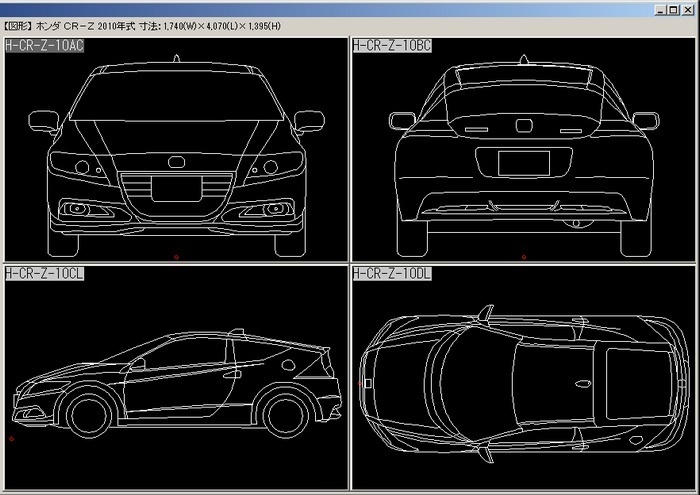Screen dimensions: 700x495
Task: Open the top view car drawing thumbnail
Action: (523, 378)
